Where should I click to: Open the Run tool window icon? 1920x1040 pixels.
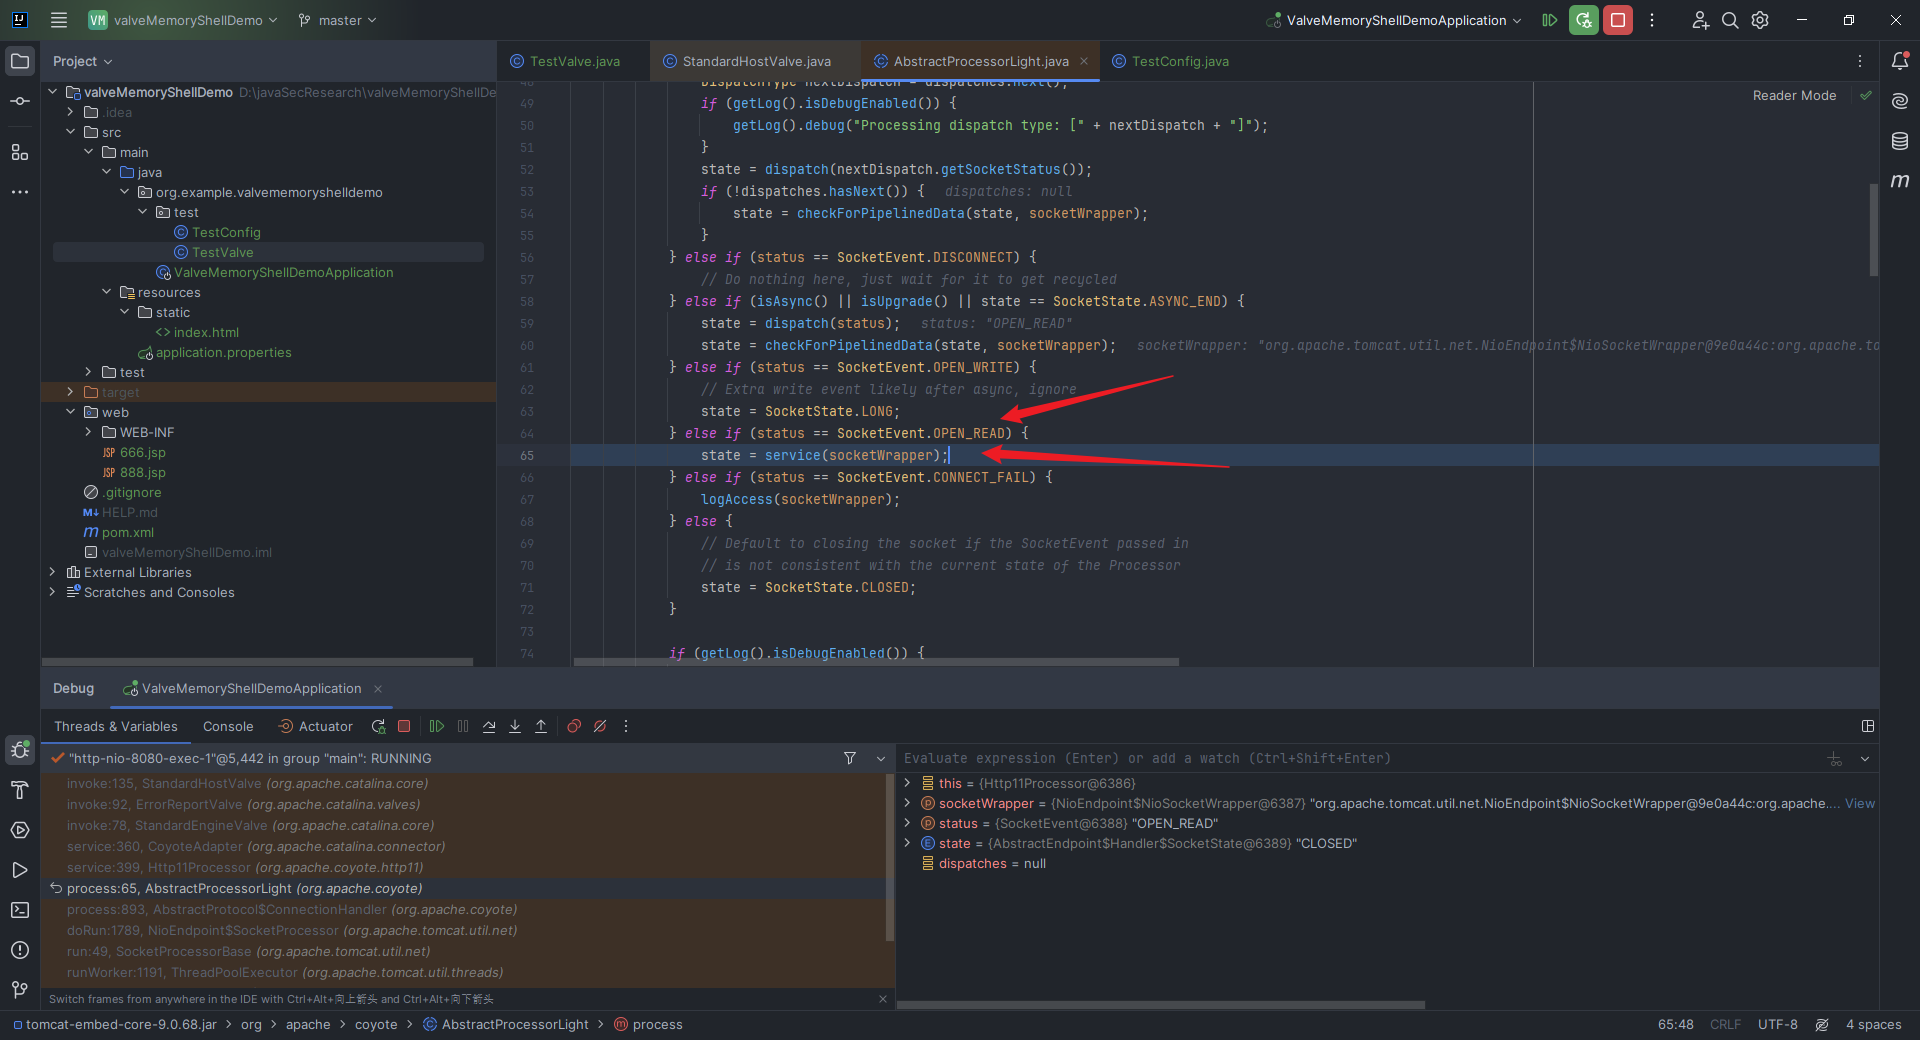[20, 870]
